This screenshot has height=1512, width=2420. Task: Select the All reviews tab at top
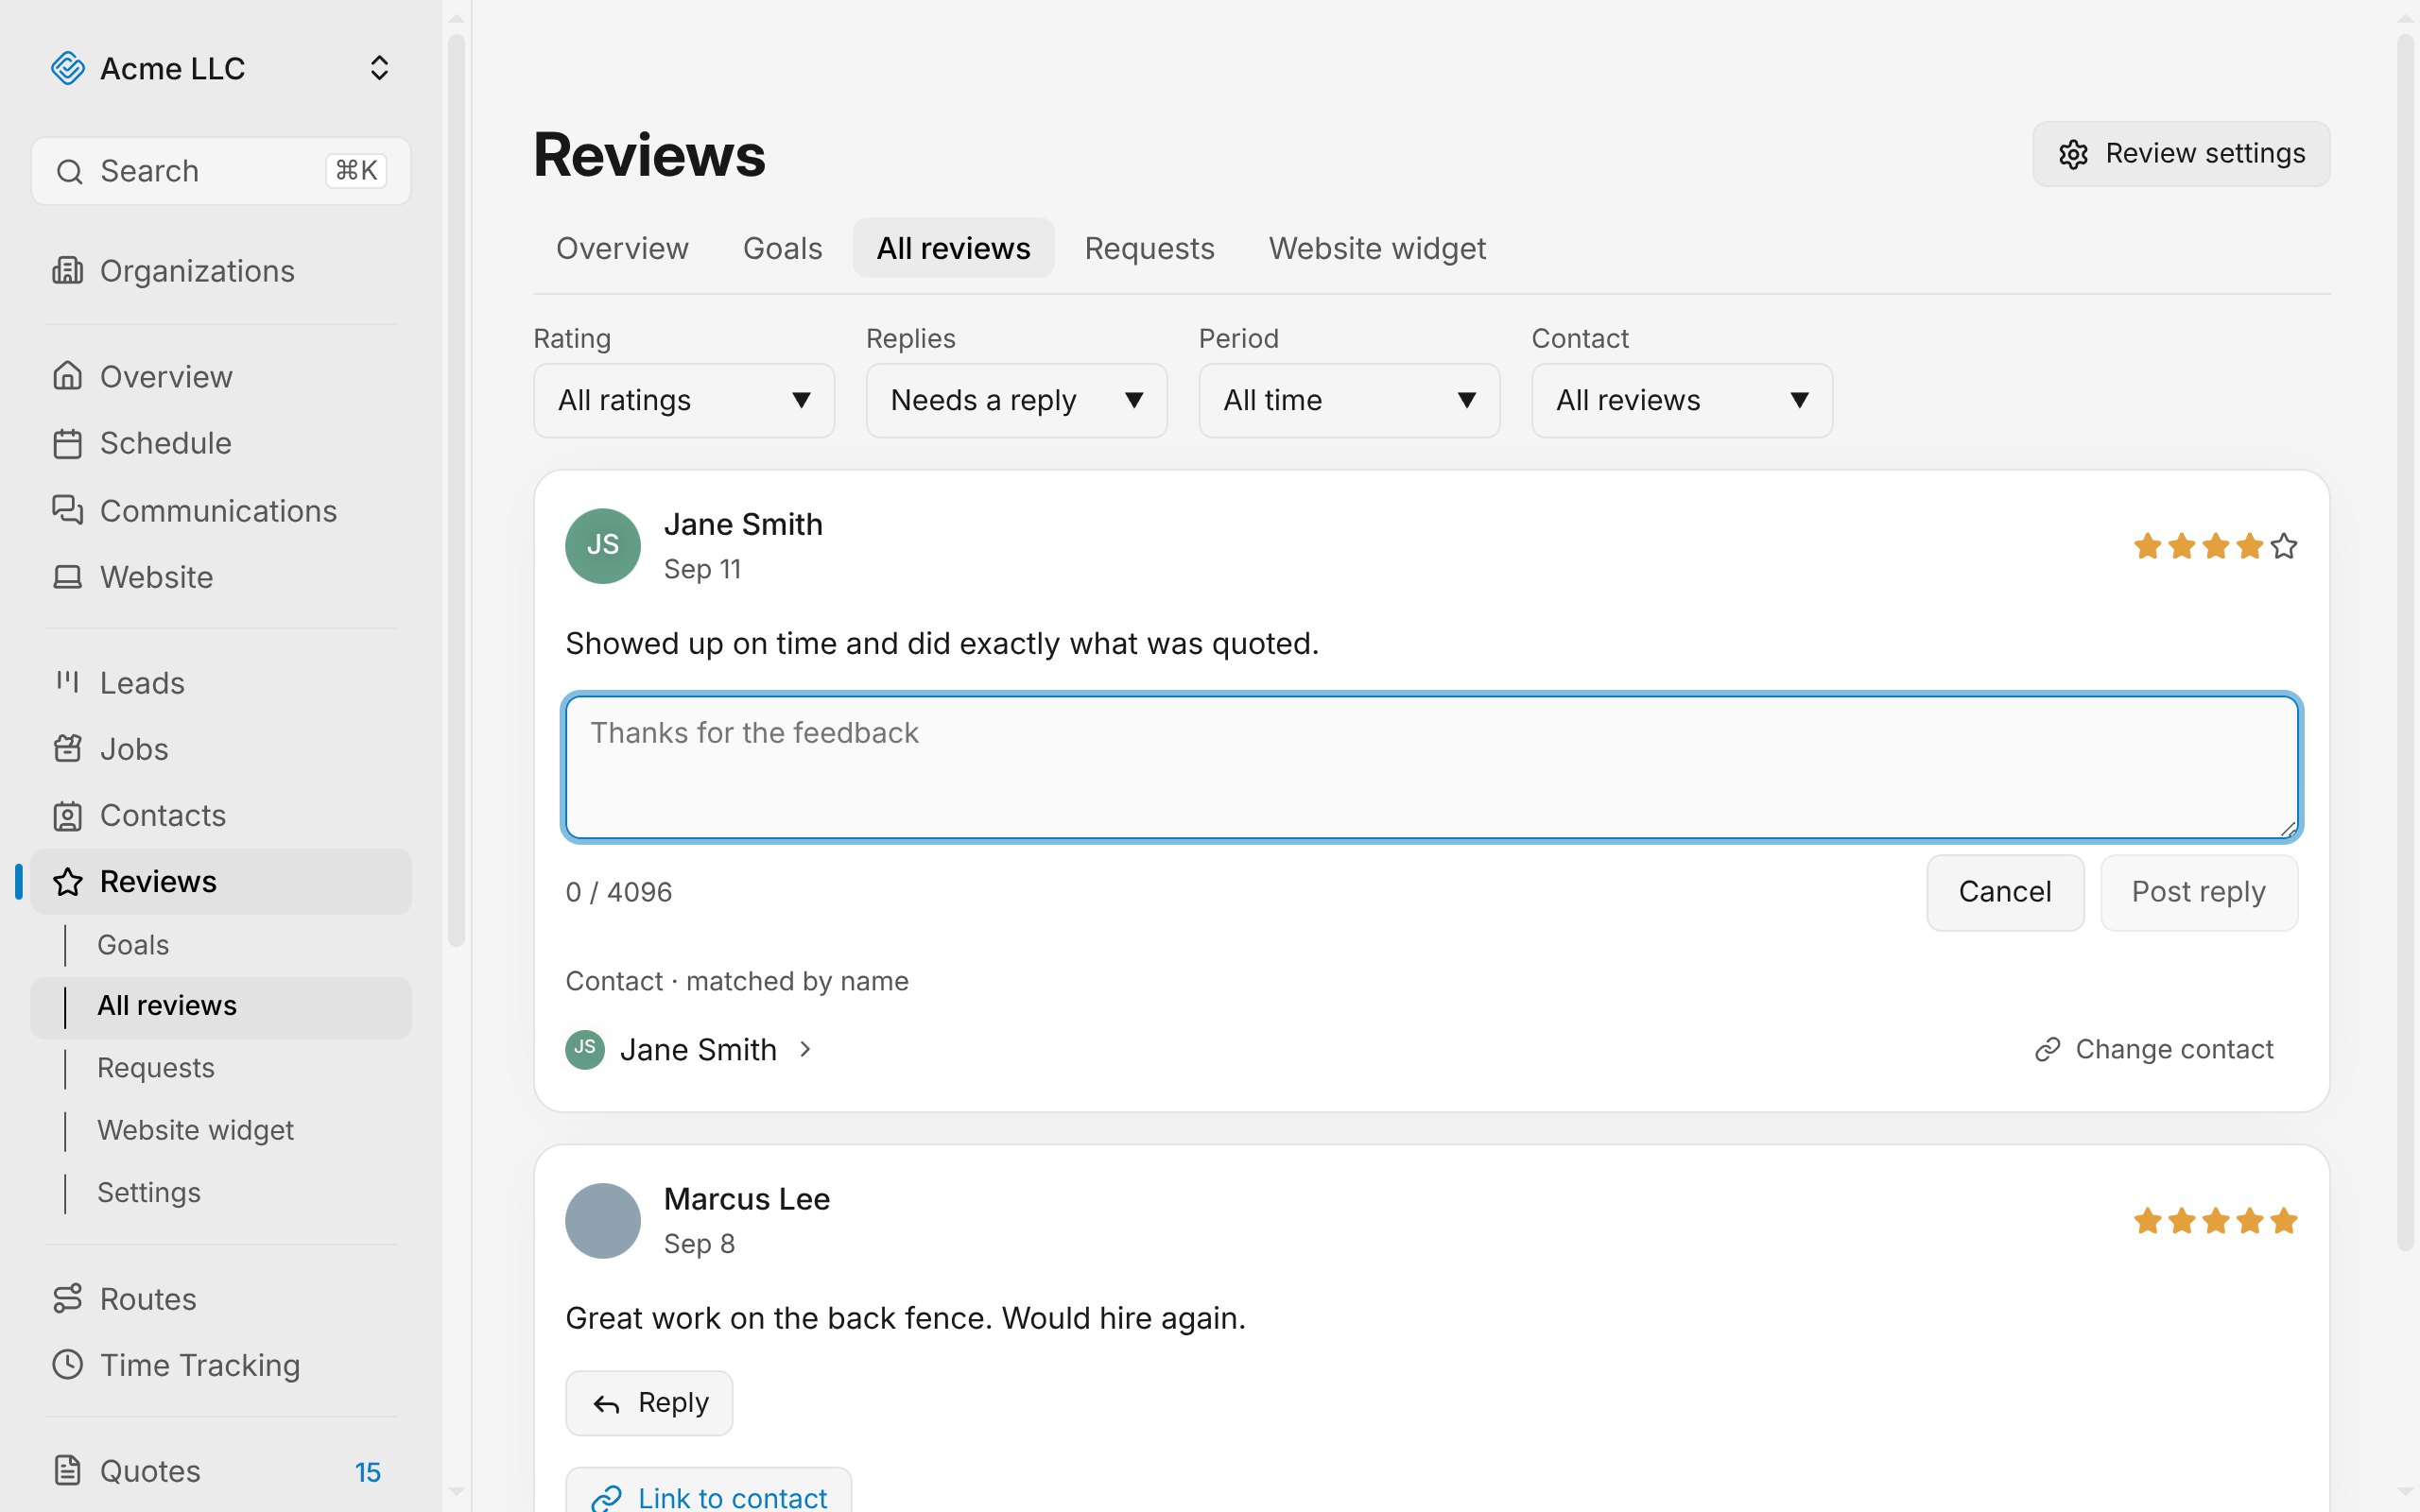(x=953, y=248)
